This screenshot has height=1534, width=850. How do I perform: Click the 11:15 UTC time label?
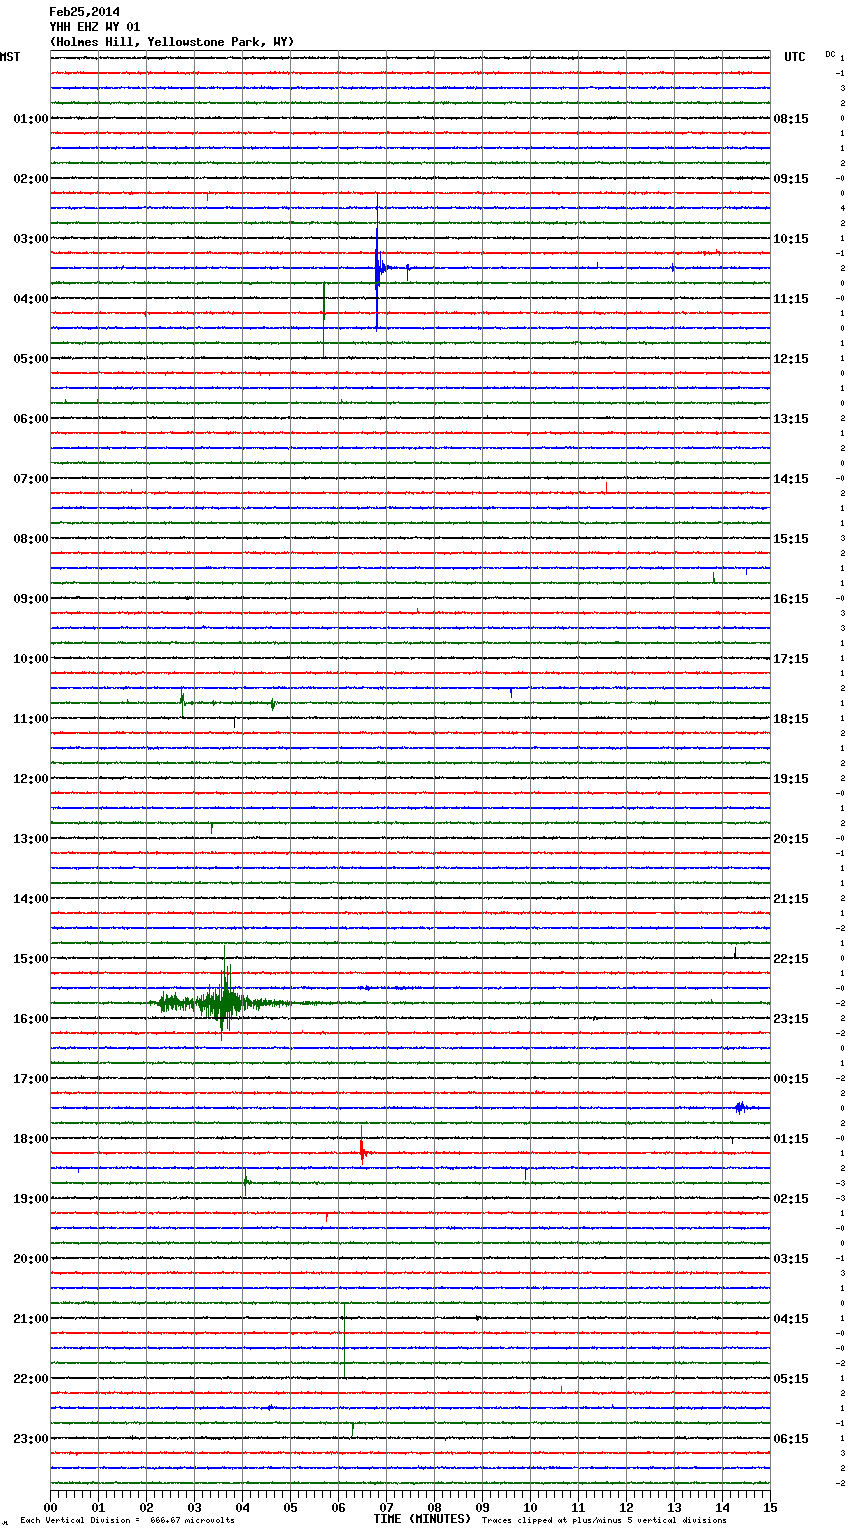[x=791, y=299]
